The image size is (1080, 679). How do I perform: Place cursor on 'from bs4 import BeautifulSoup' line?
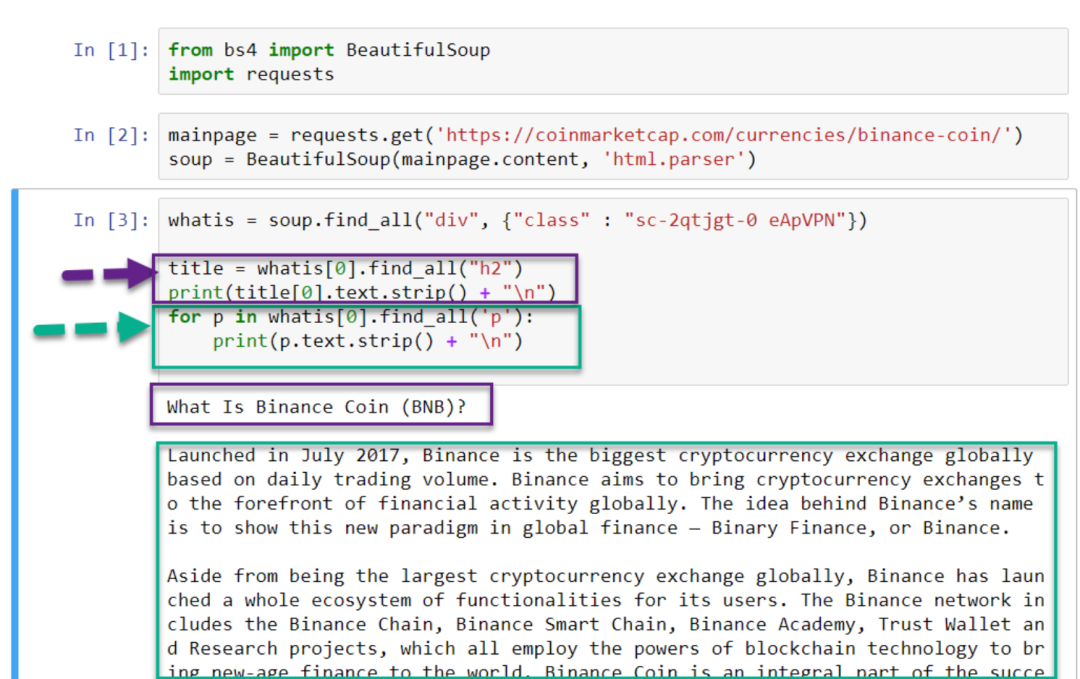coord(329,50)
